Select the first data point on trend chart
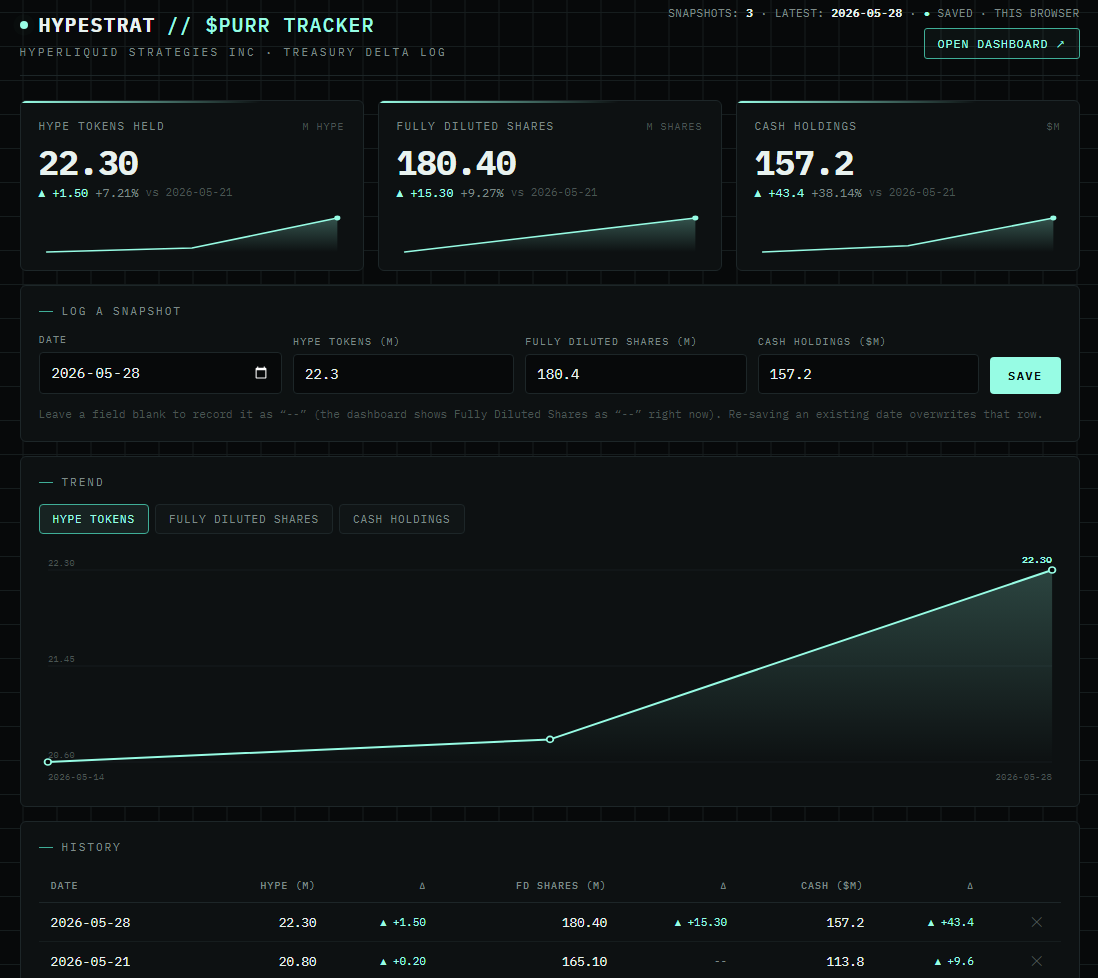1098x978 pixels. click(x=48, y=762)
